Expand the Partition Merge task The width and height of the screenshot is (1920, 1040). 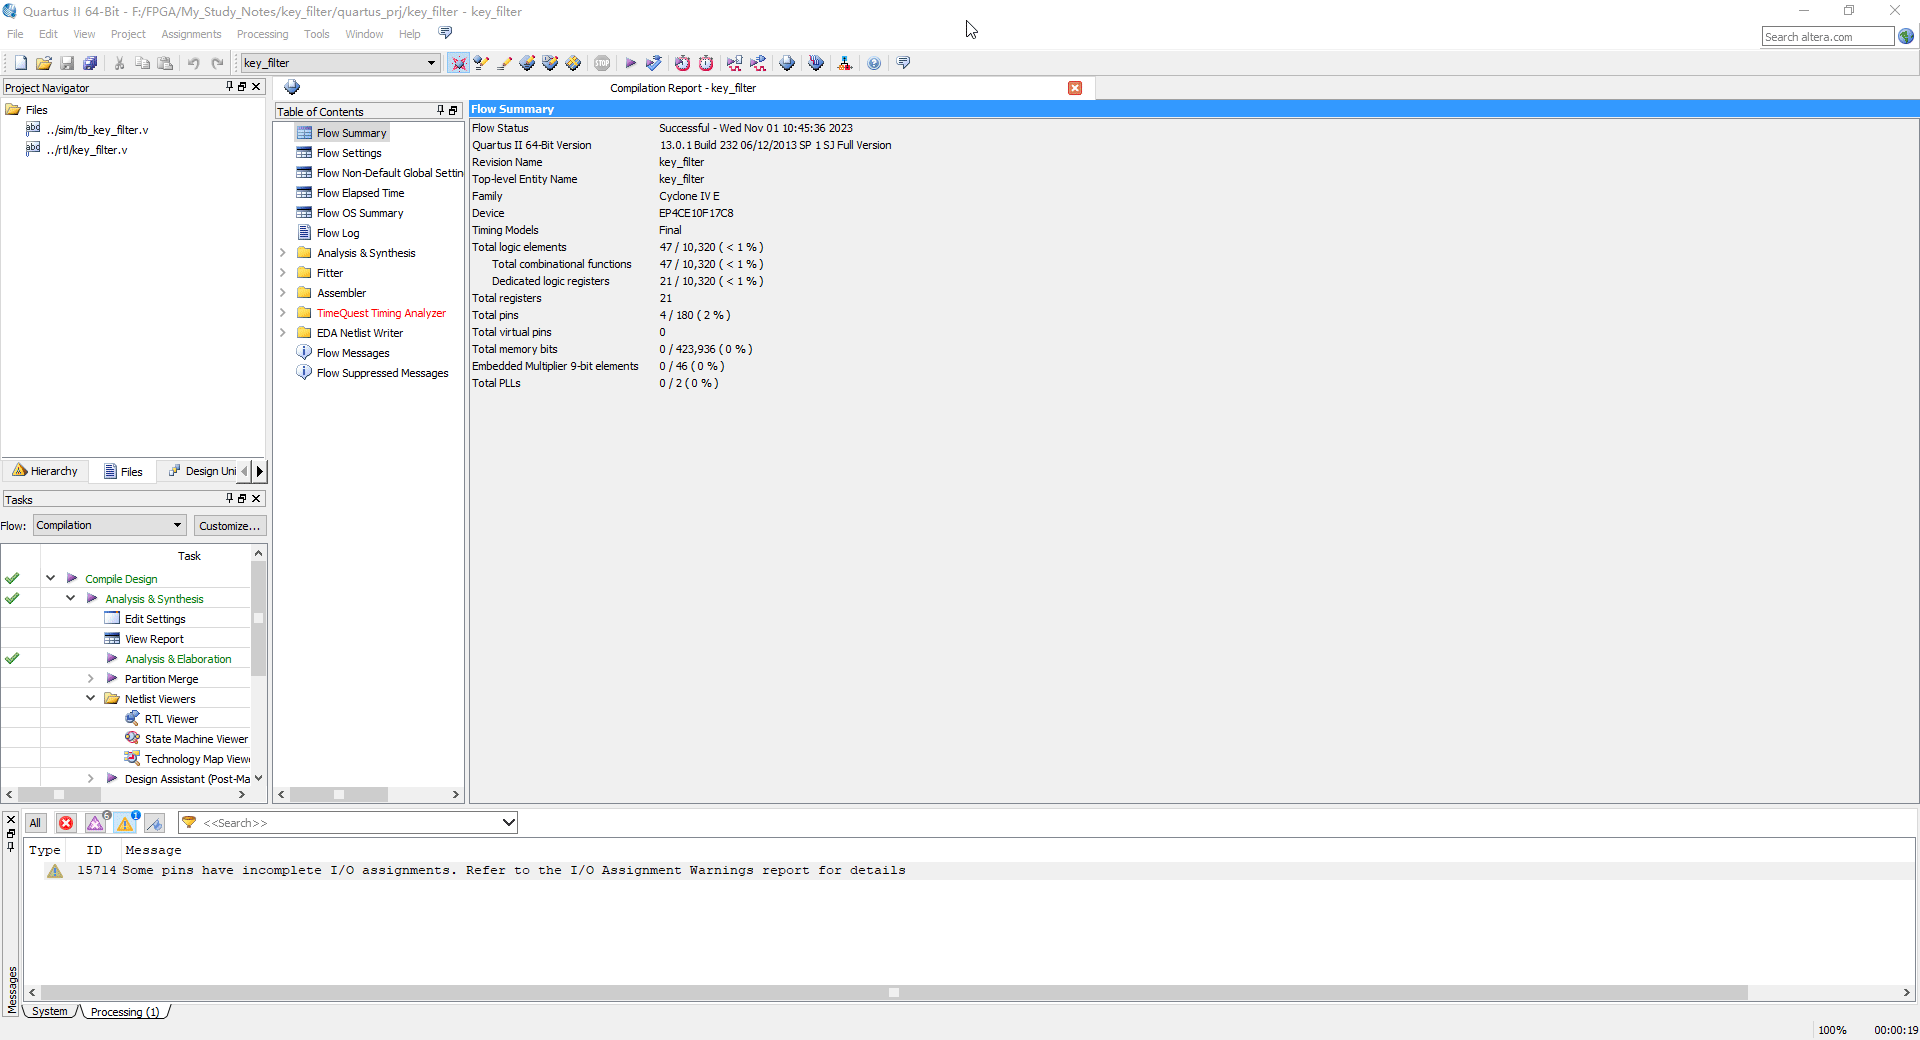pyautogui.click(x=90, y=678)
